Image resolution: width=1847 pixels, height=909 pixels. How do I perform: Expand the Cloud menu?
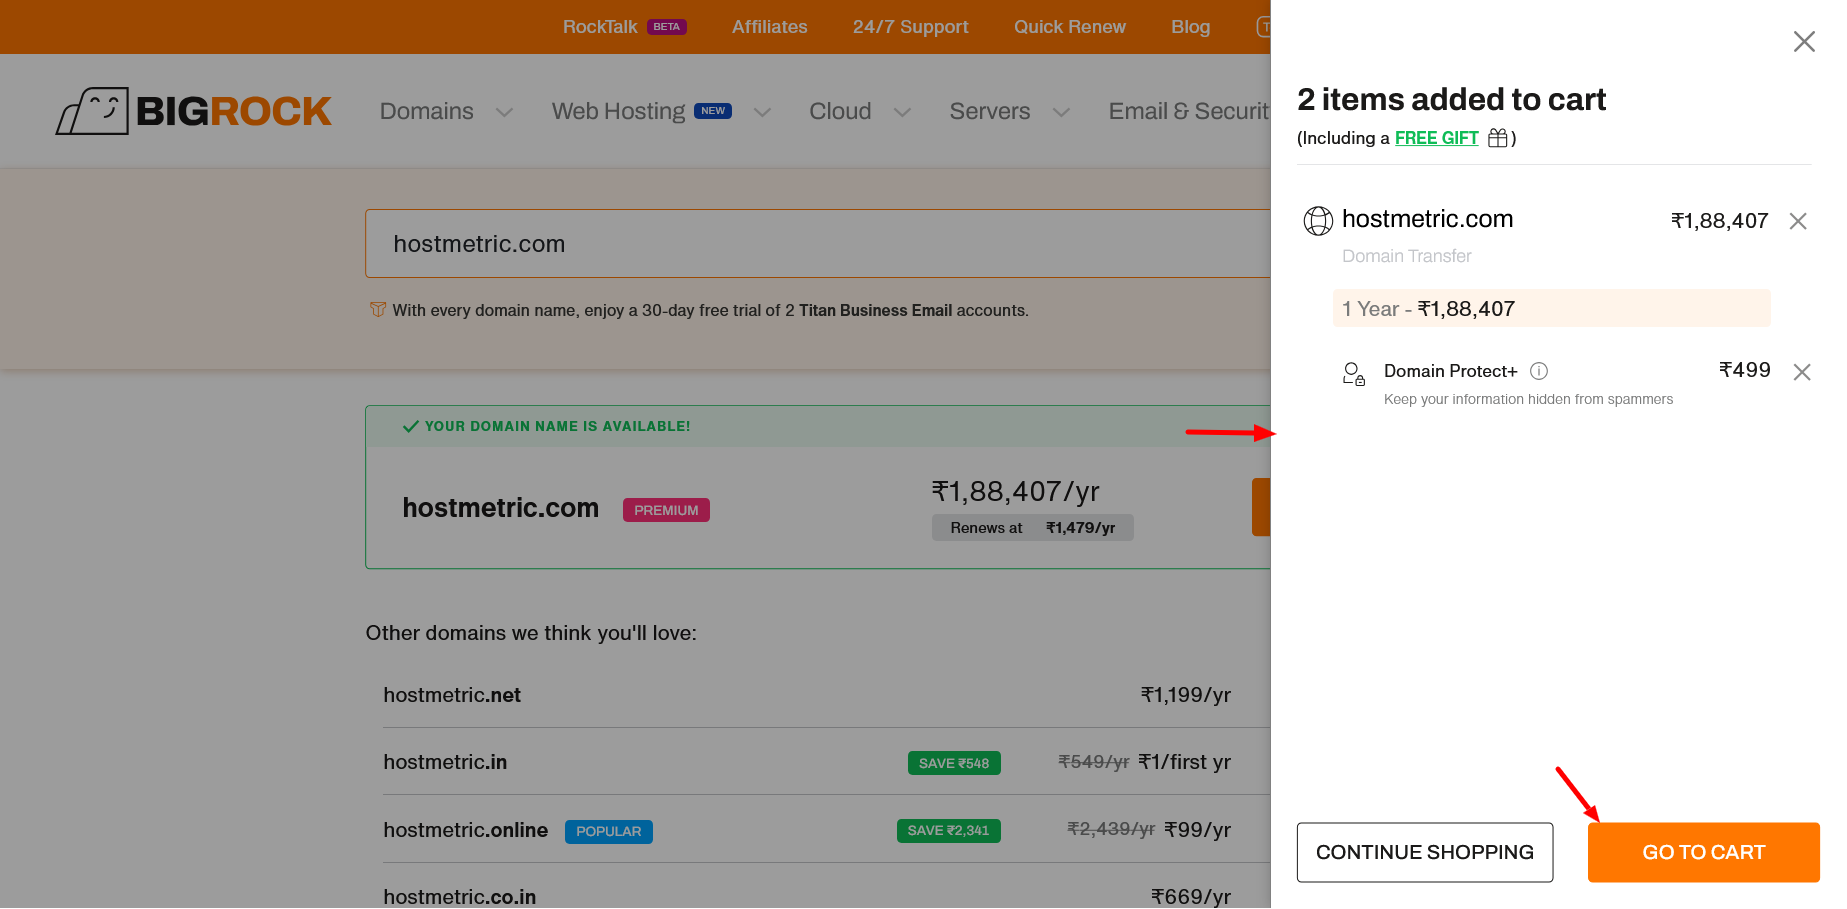(860, 111)
